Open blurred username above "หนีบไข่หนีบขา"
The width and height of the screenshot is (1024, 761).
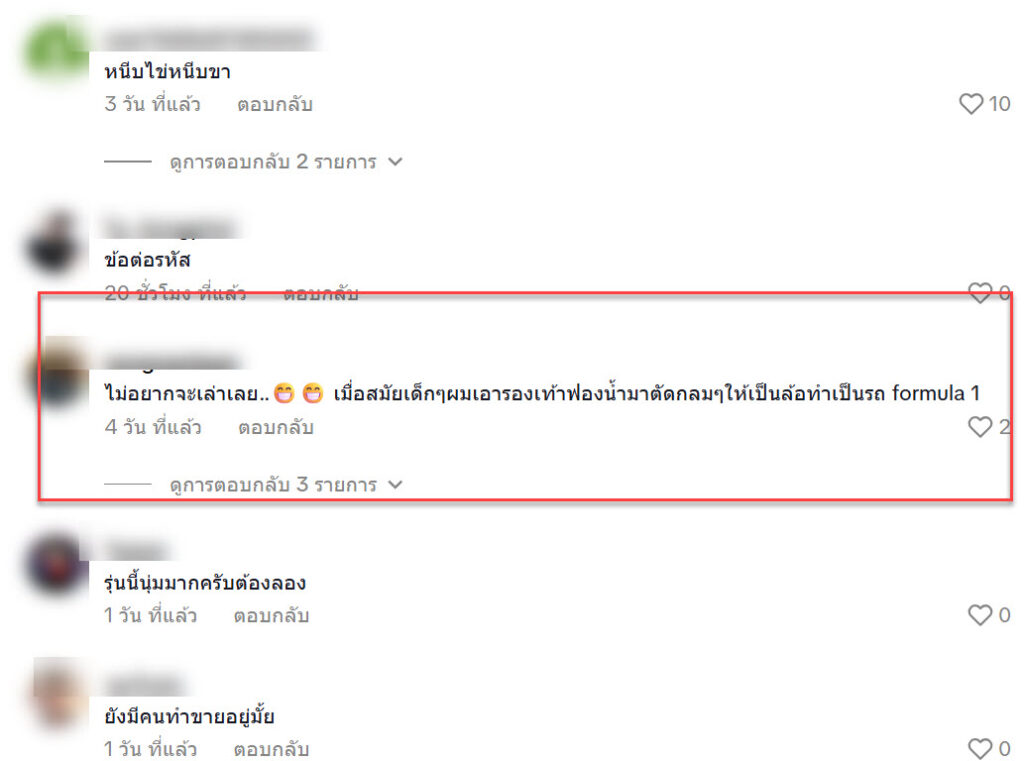point(209,39)
